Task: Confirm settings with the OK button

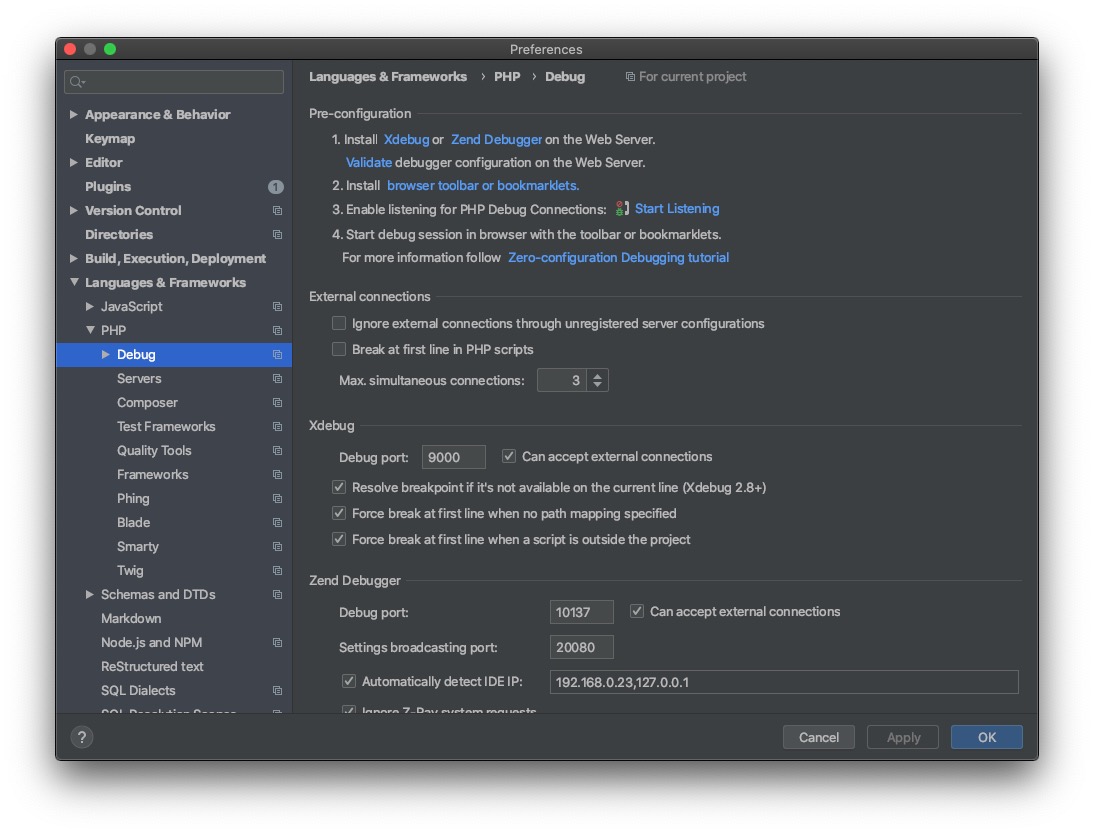Action: (987, 737)
